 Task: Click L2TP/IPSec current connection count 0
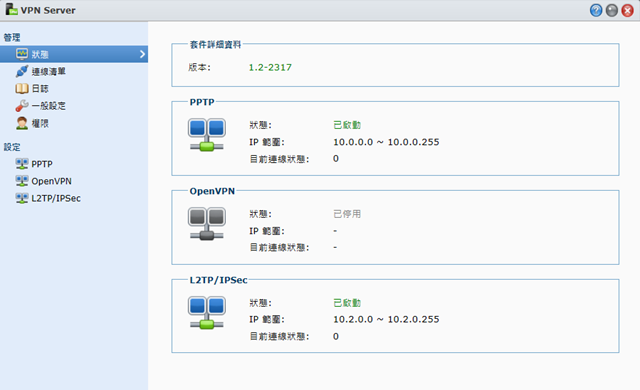tap(336, 336)
